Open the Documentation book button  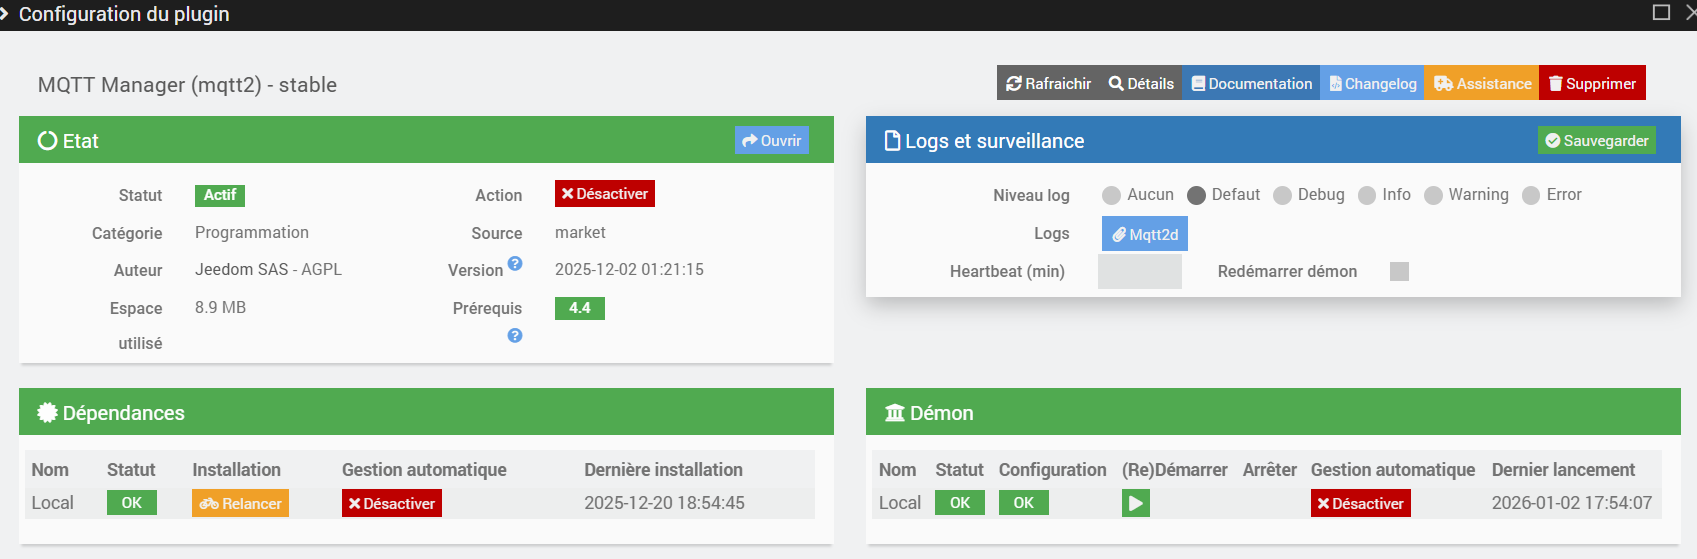[1251, 83]
